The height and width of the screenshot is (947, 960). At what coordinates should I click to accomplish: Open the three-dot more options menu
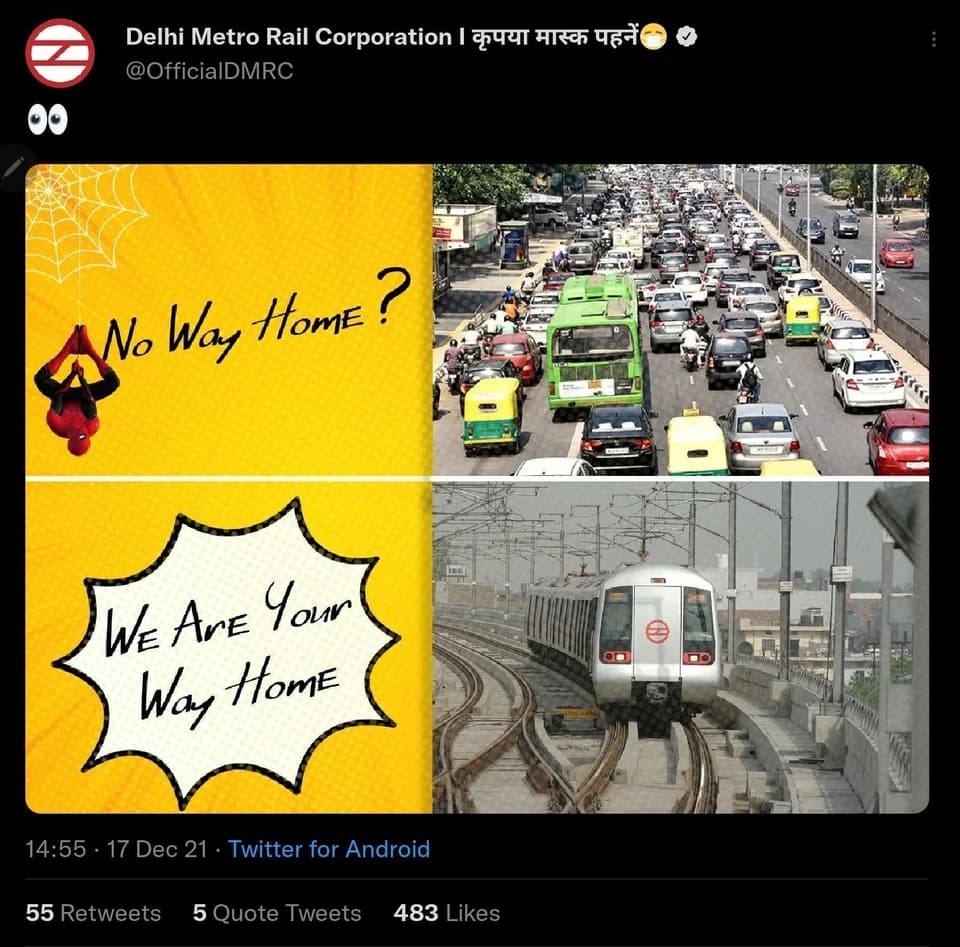(934, 39)
